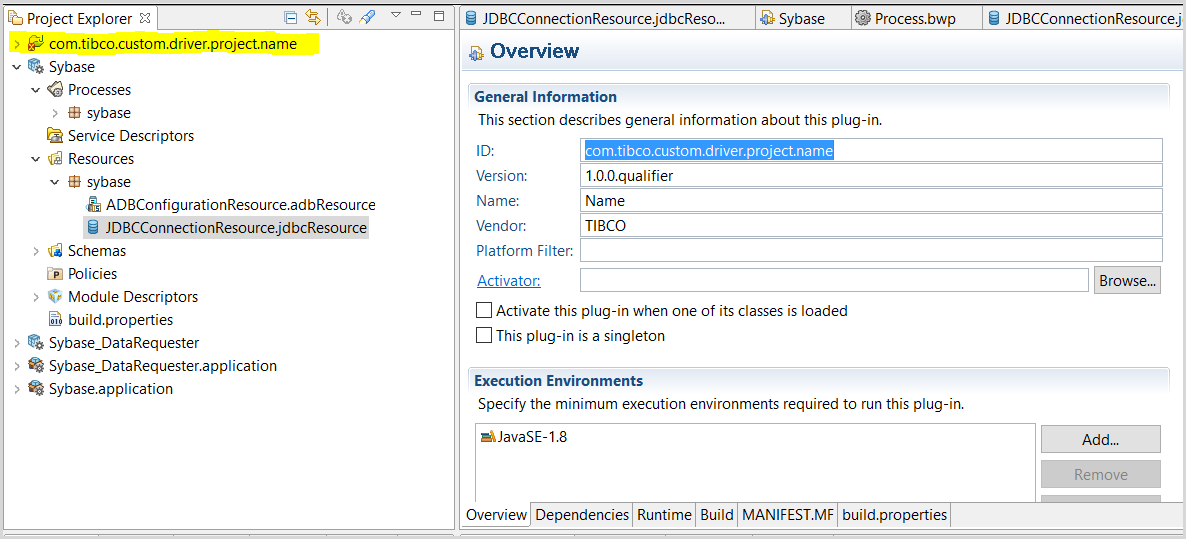Expand the sybase package under Processes
This screenshot has height=539, width=1186.
(x=54, y=113)
